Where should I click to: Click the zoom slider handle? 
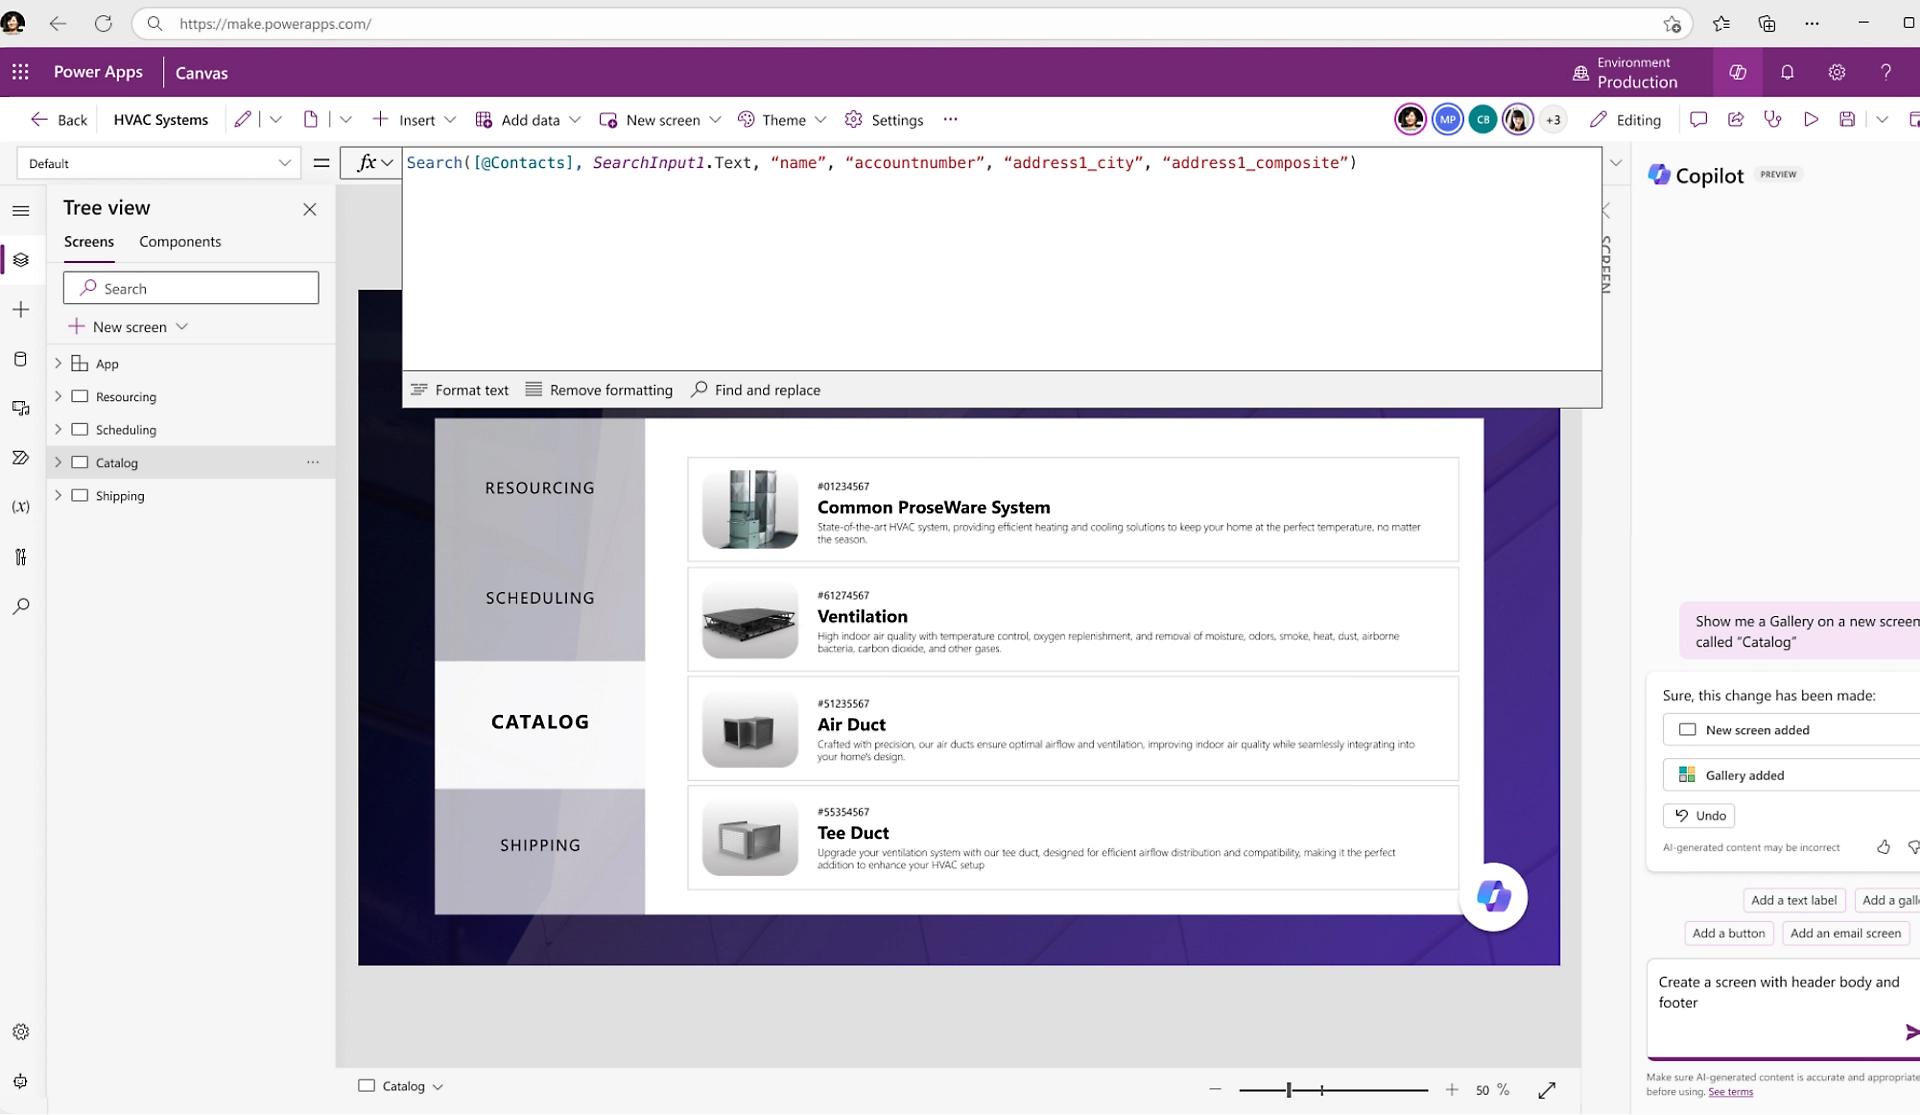coord(1289,1090)
